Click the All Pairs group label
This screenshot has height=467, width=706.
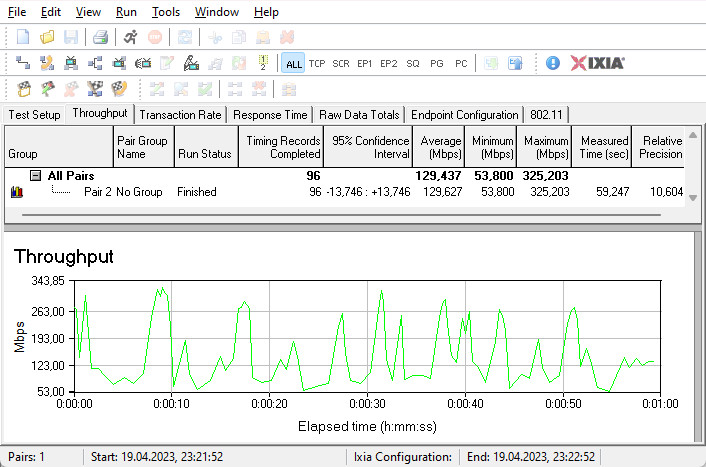[x=71, y=176]
